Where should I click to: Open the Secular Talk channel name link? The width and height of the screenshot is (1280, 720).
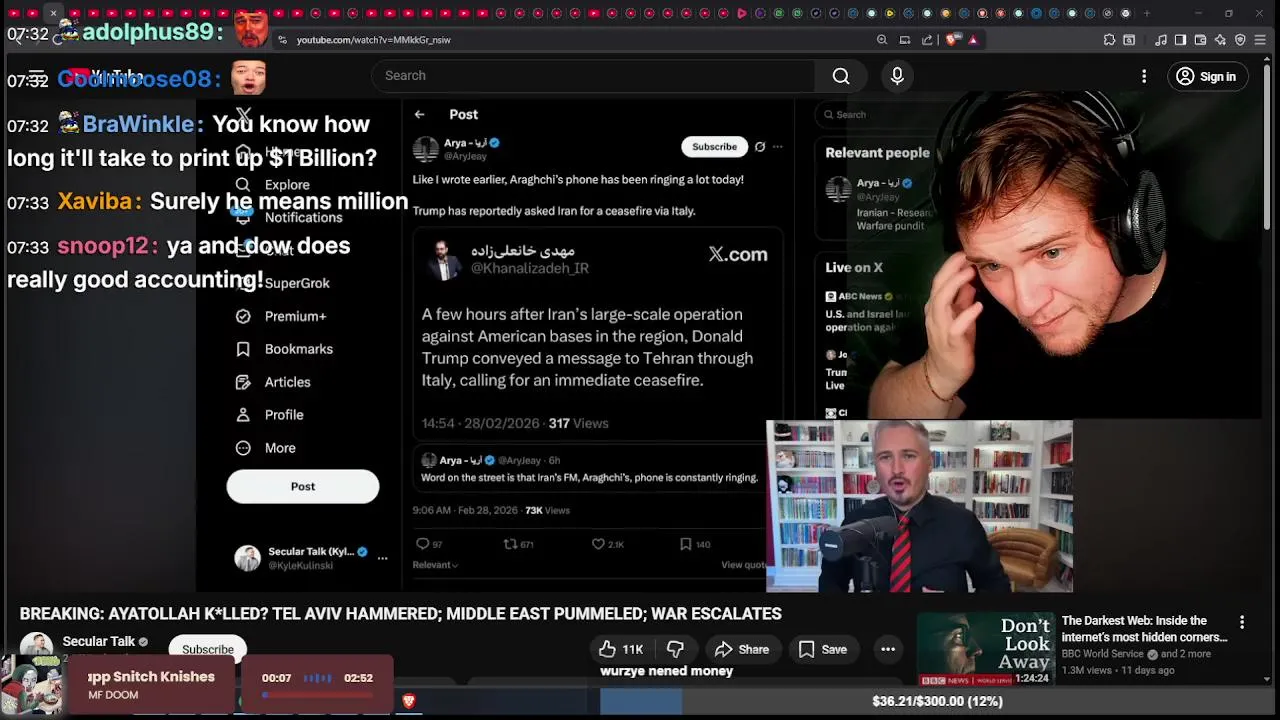99,641
